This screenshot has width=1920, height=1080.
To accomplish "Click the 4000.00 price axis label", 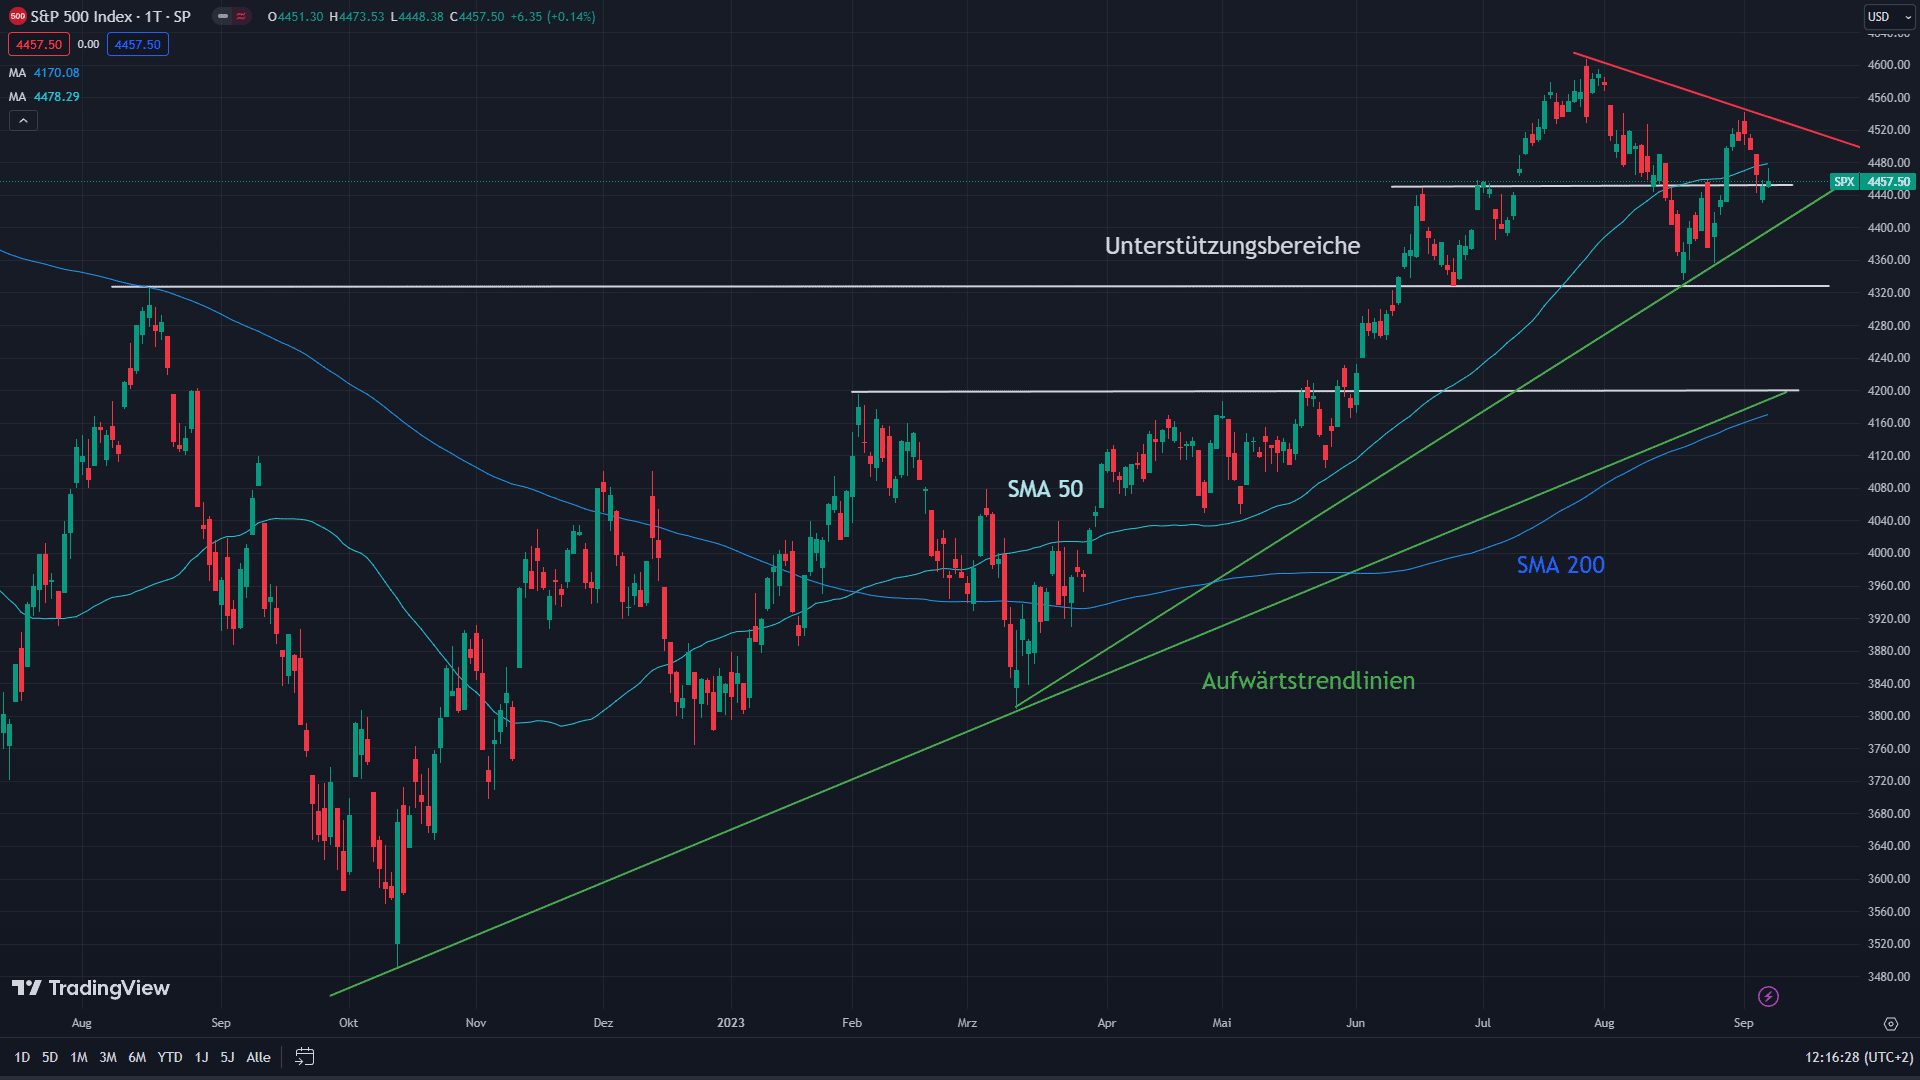I will click(1888, 553).
